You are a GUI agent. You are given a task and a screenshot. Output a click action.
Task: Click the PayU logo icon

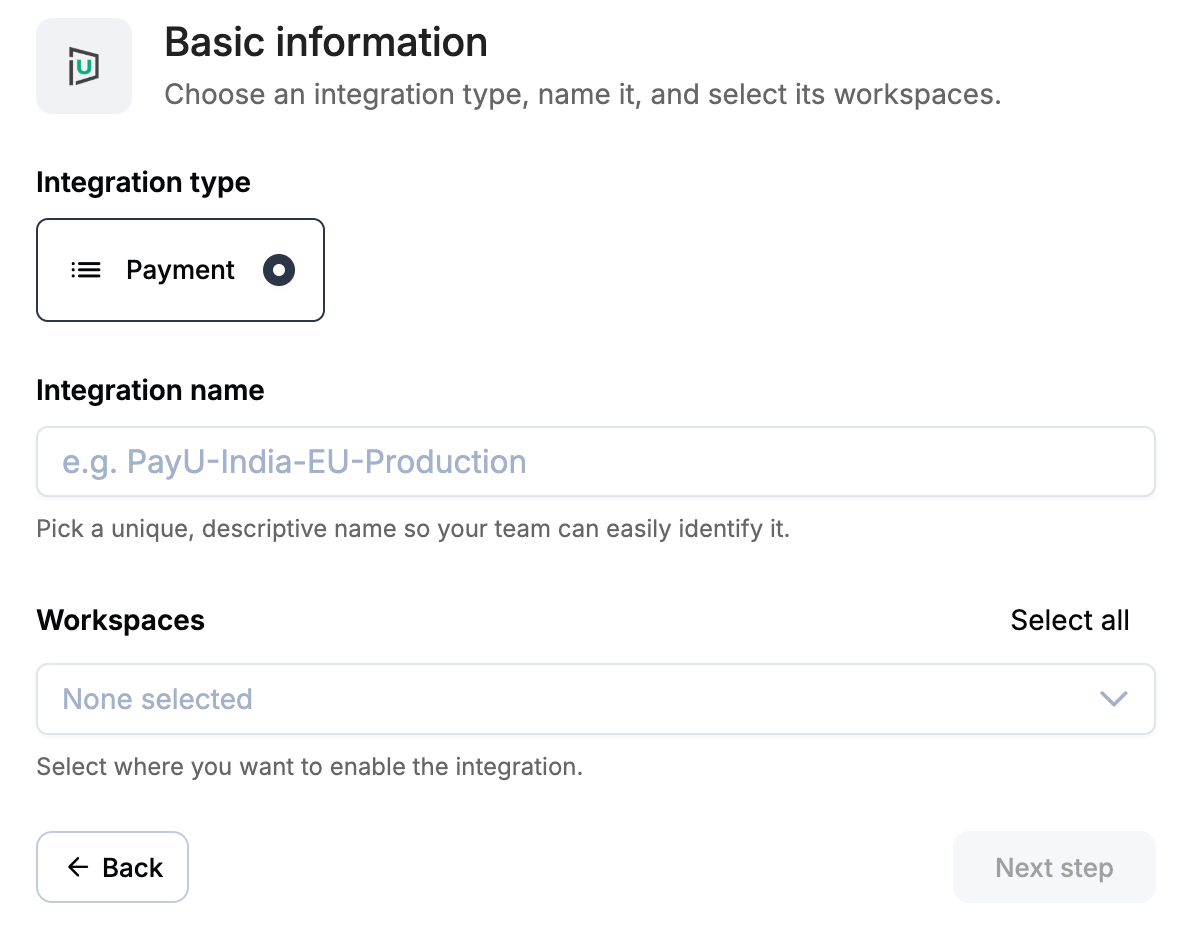[x=84, y=67]
